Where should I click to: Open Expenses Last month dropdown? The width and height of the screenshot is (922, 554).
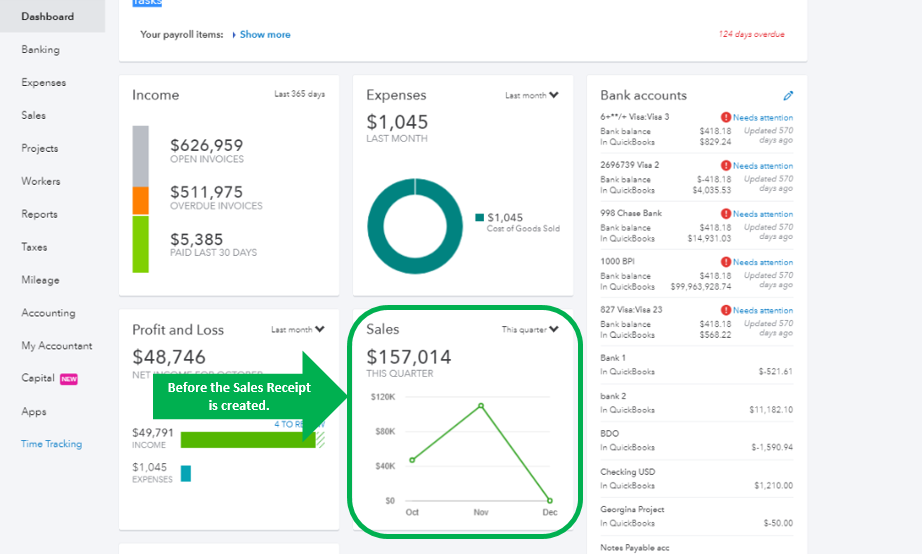(x=532, y=95)
